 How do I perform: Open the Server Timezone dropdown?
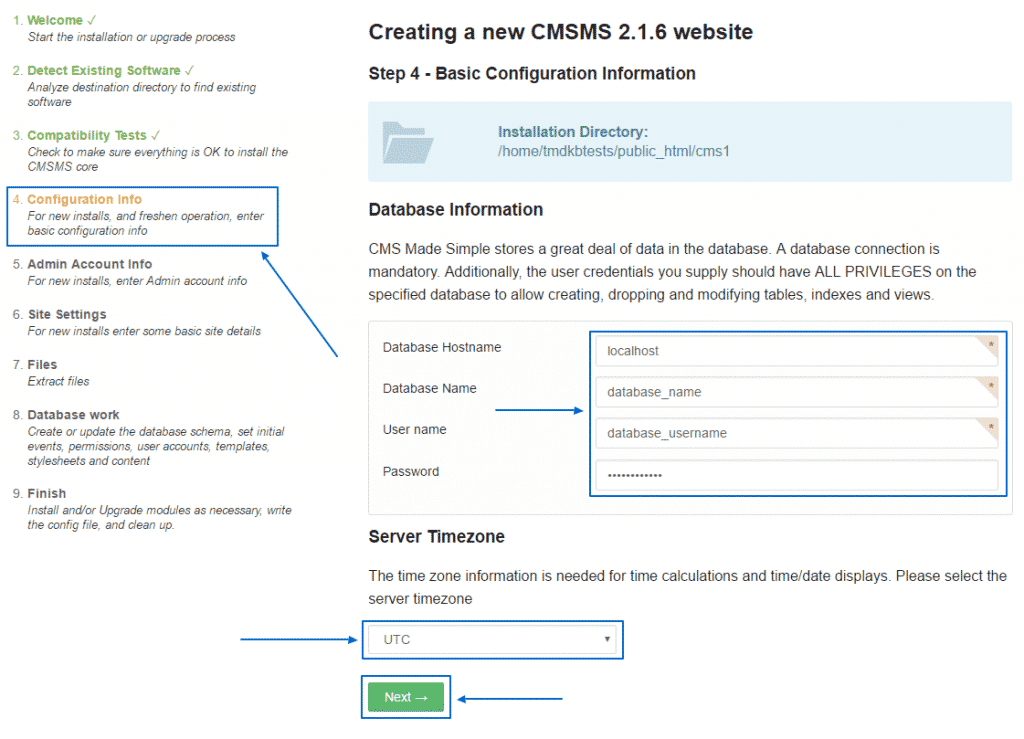(x=490, y=639)
